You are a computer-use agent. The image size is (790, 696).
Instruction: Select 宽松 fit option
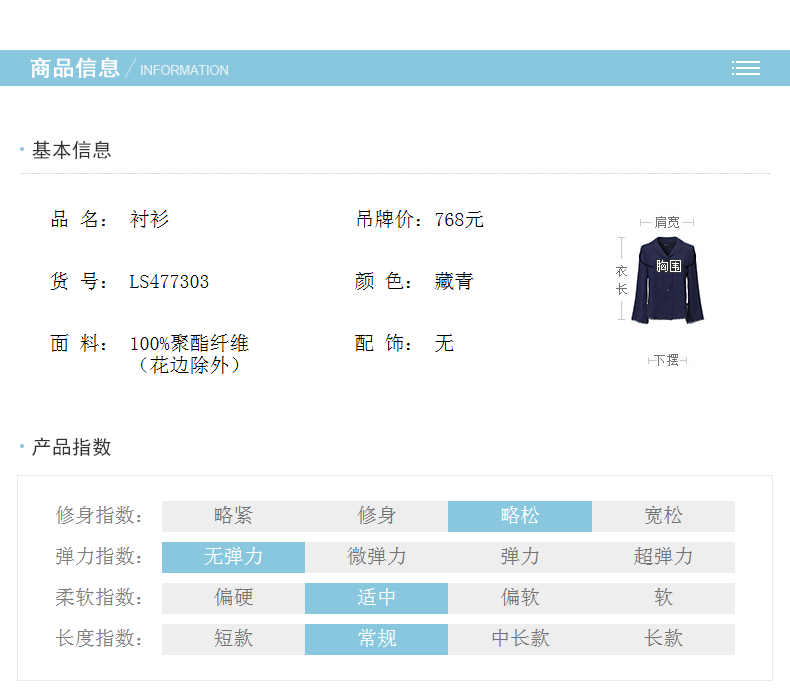pos(663,516)
